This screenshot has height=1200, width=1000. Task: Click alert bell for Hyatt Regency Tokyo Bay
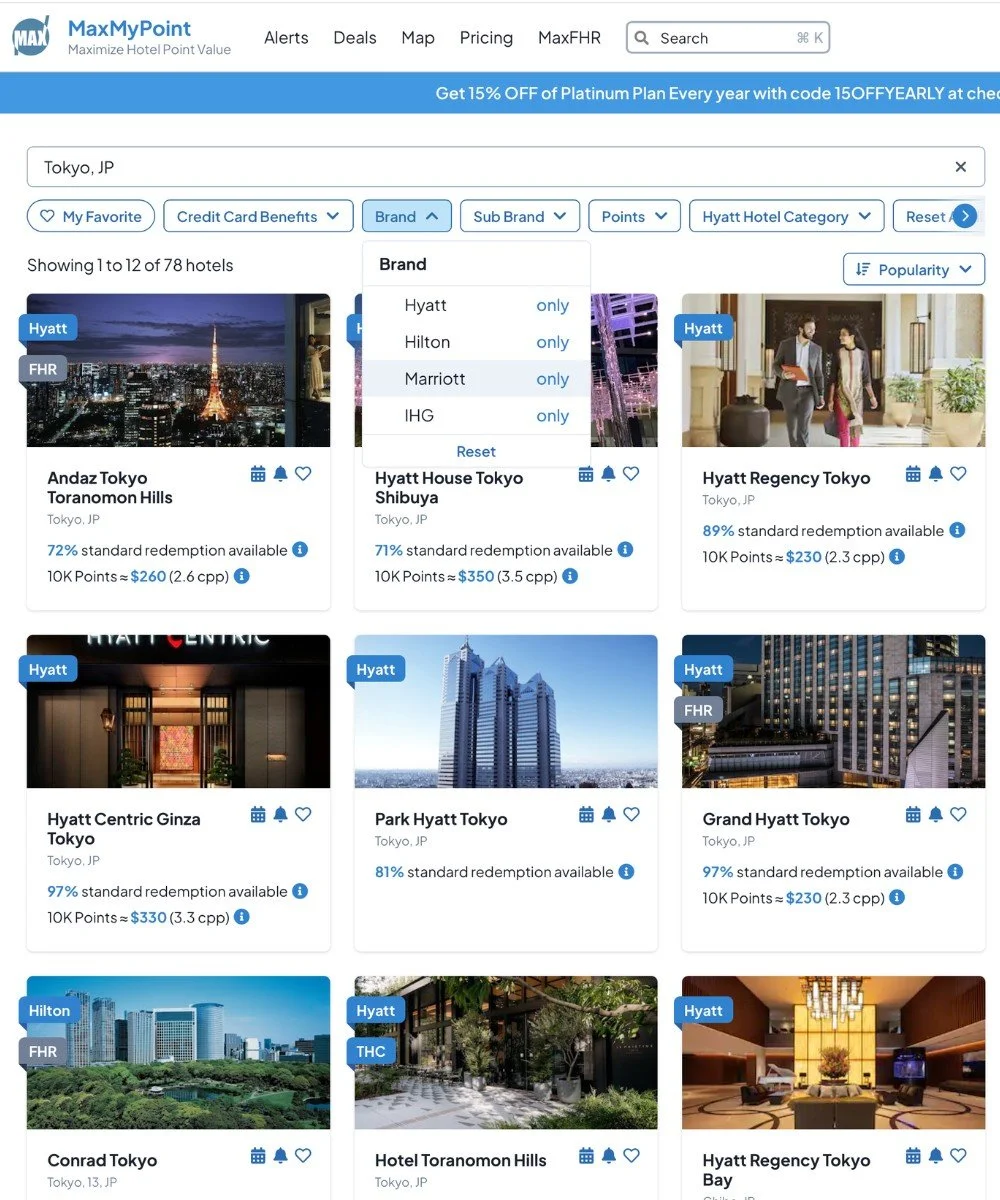935,1156
